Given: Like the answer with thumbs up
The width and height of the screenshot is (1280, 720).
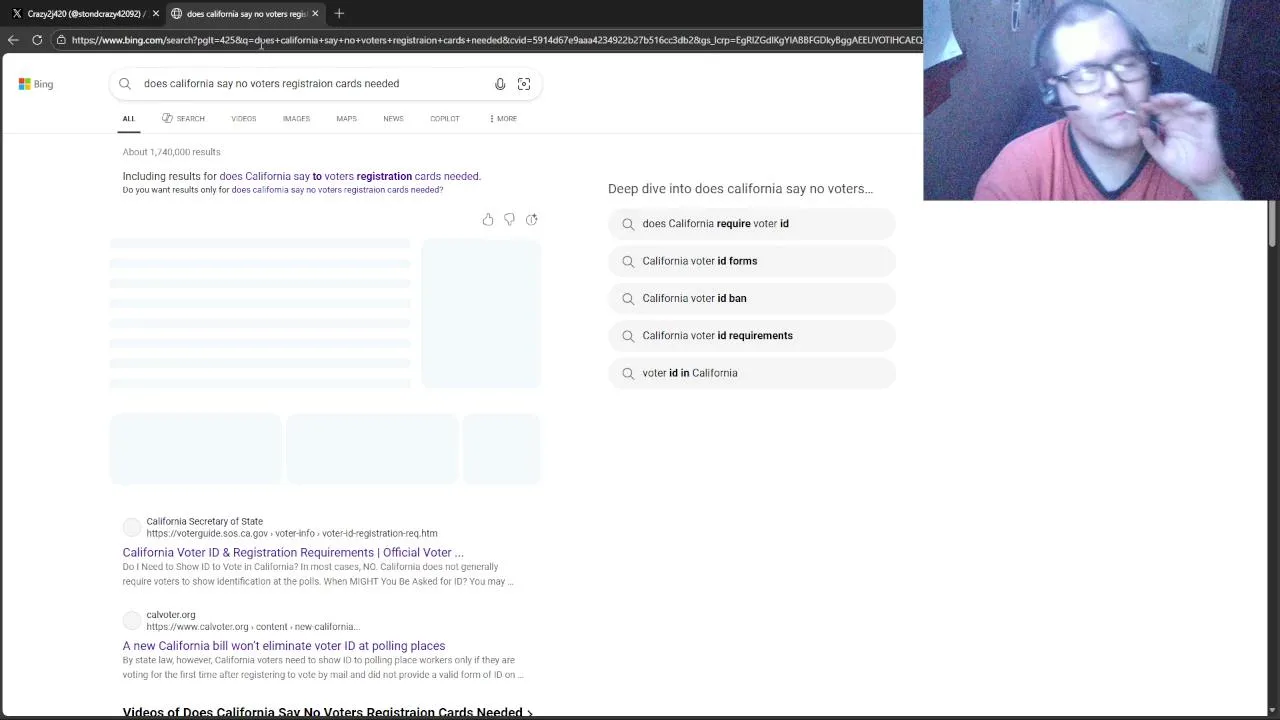Looking at the screenshot, I should pyautogui.click(x=488, y=219).
